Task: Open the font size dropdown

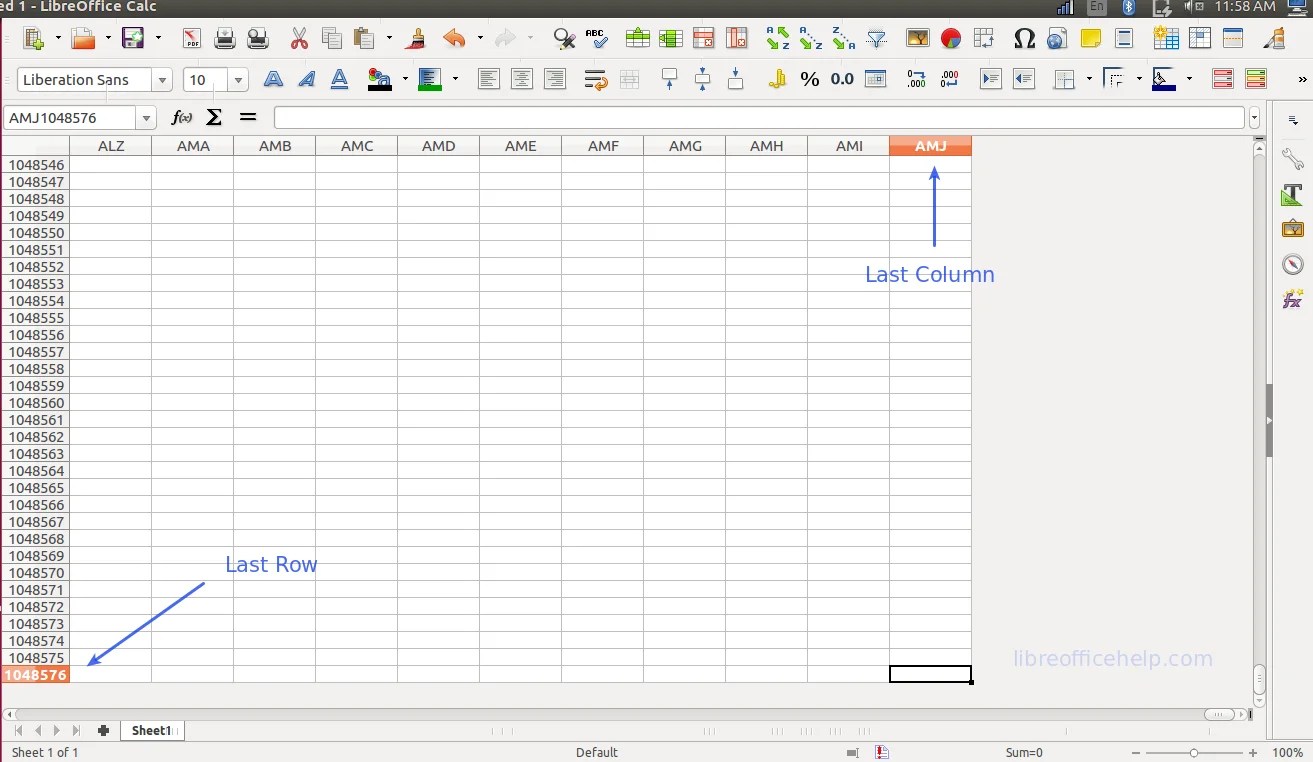Action: 237,79
